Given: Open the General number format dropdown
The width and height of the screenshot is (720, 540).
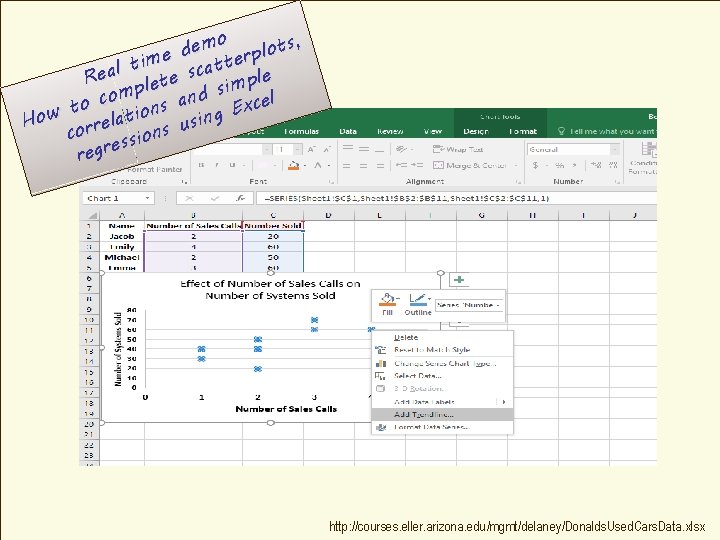Looking at the screenshot, I should (614, 149).
